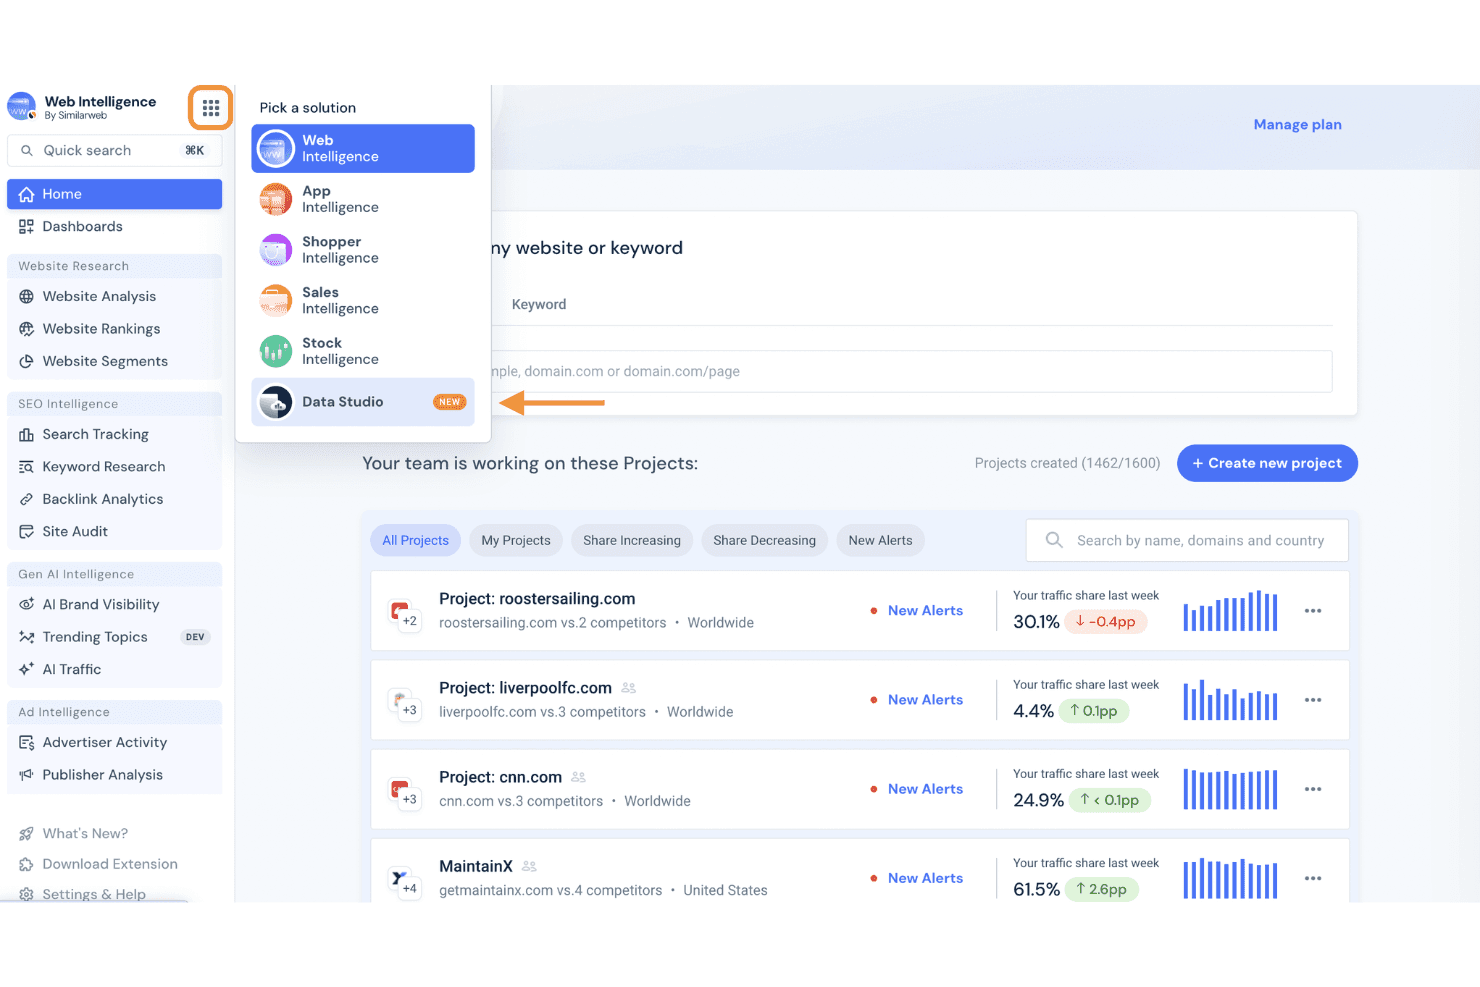Open Website Segments pie icon

point(27,362)
